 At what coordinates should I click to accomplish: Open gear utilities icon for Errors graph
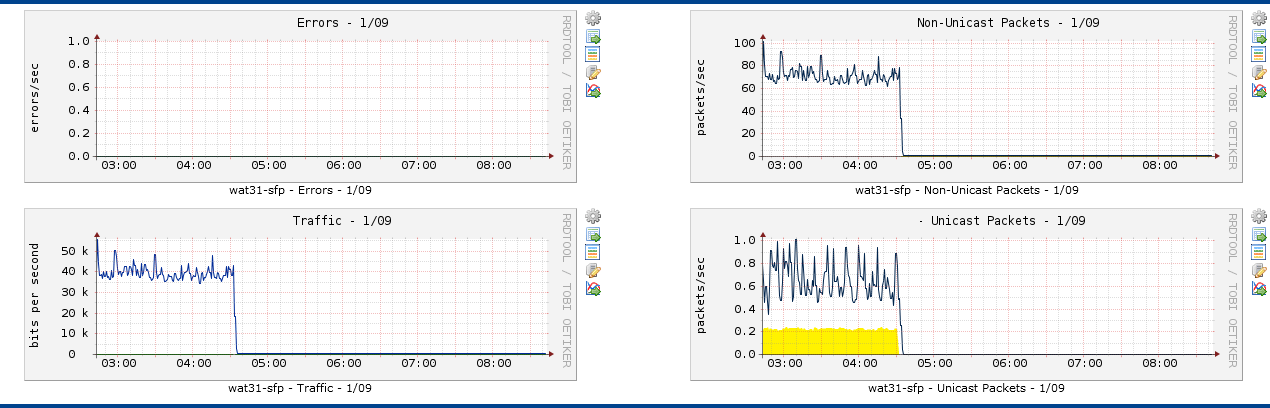tap(593, 18)
